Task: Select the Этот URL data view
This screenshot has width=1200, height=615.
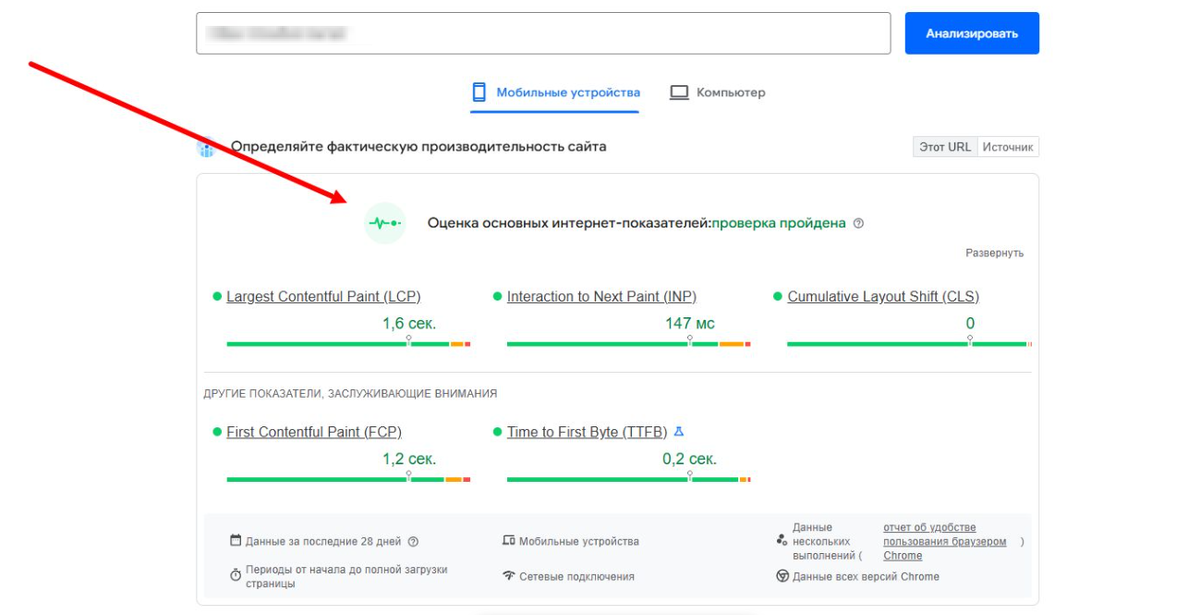Action: click(944, 146)
